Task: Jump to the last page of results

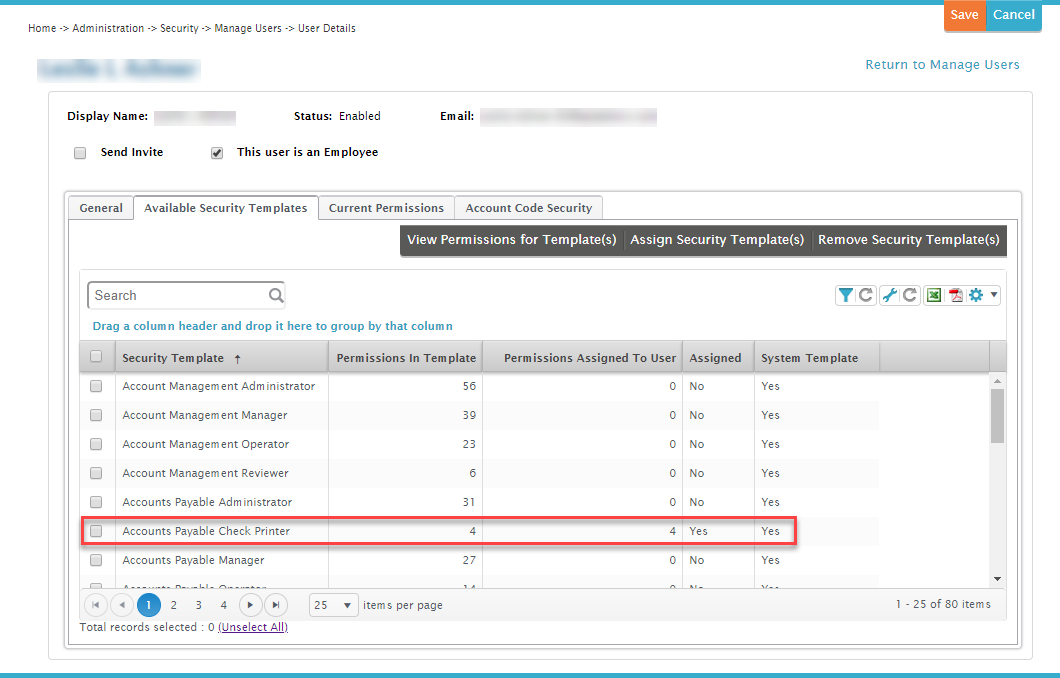Action: (x=276, y=605)
